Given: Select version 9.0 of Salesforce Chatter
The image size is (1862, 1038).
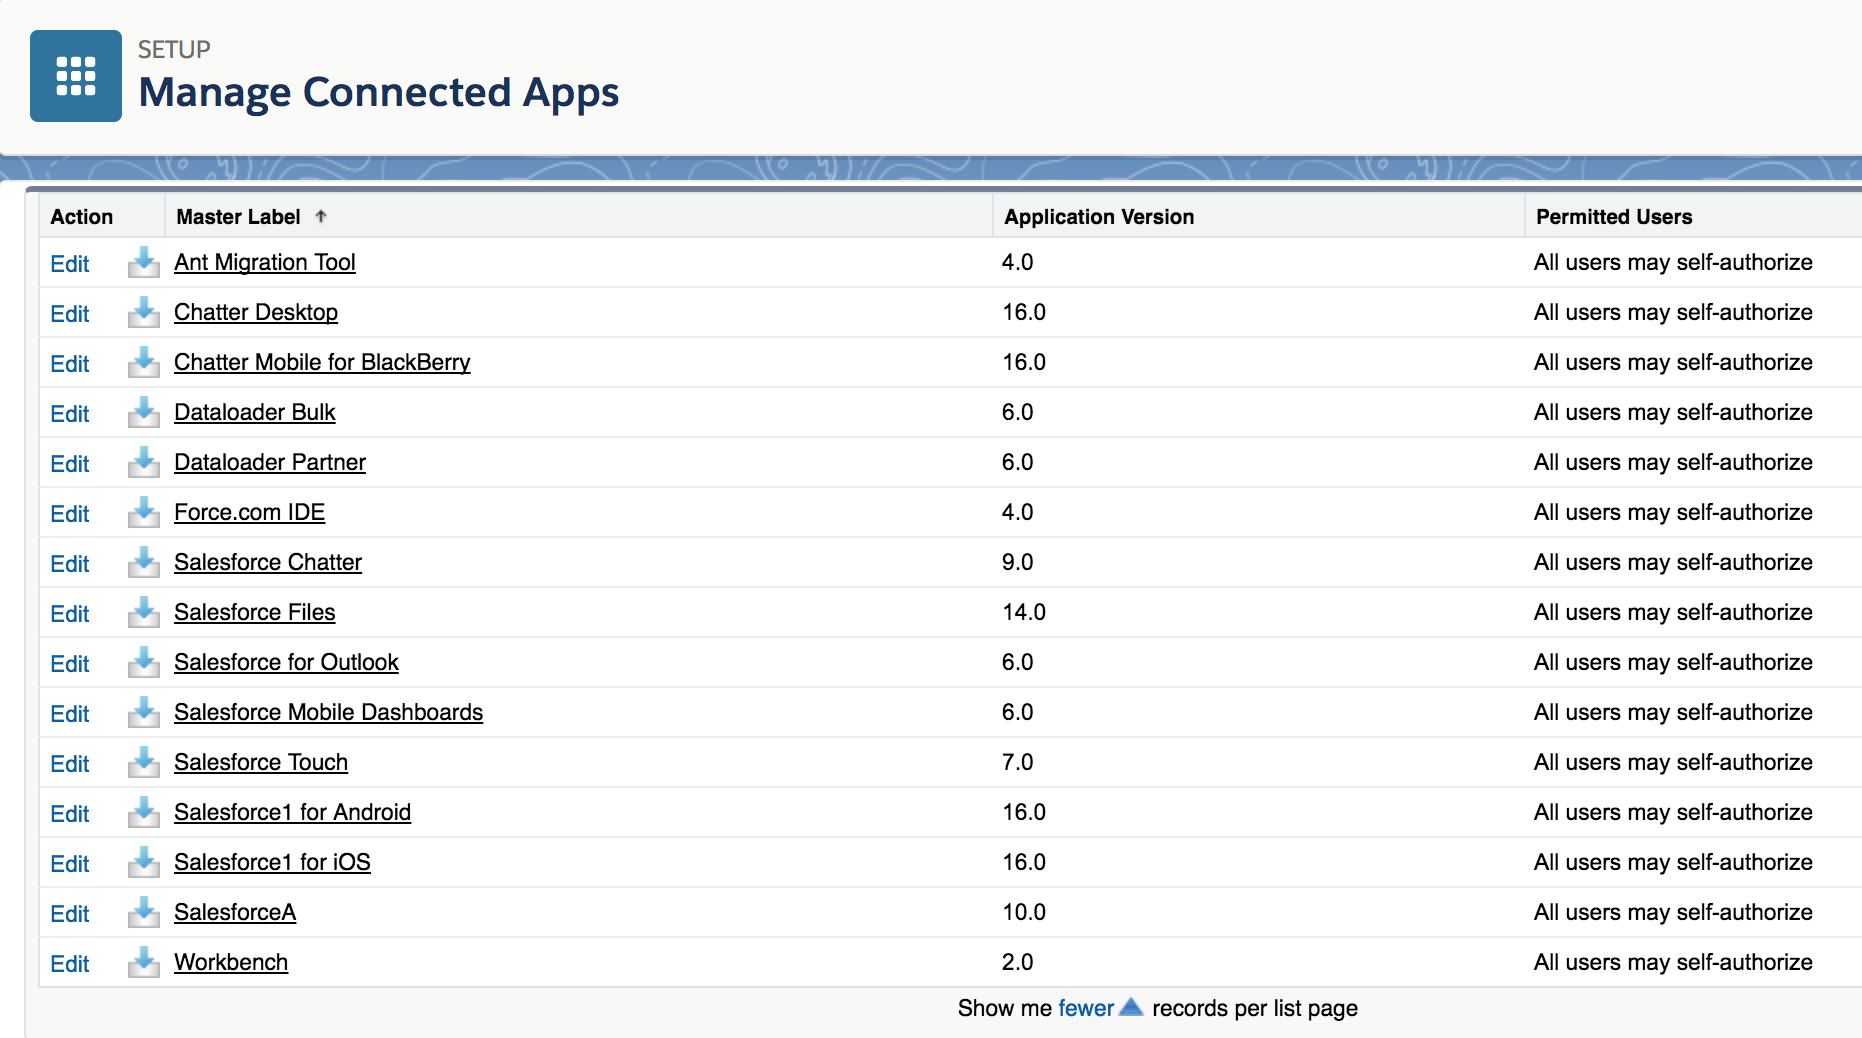Looking at the screenshot, I should (1018, 562).
